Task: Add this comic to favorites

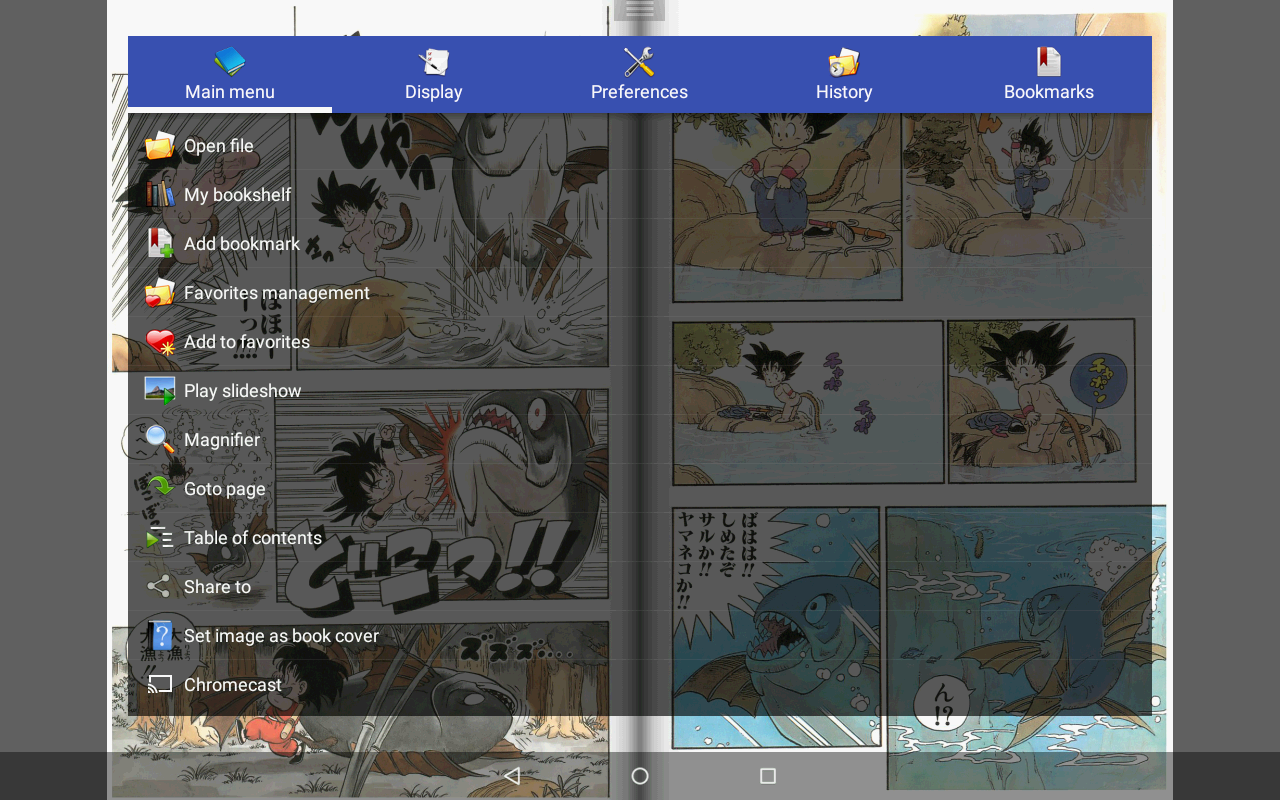Action: (x=246, y=341)
